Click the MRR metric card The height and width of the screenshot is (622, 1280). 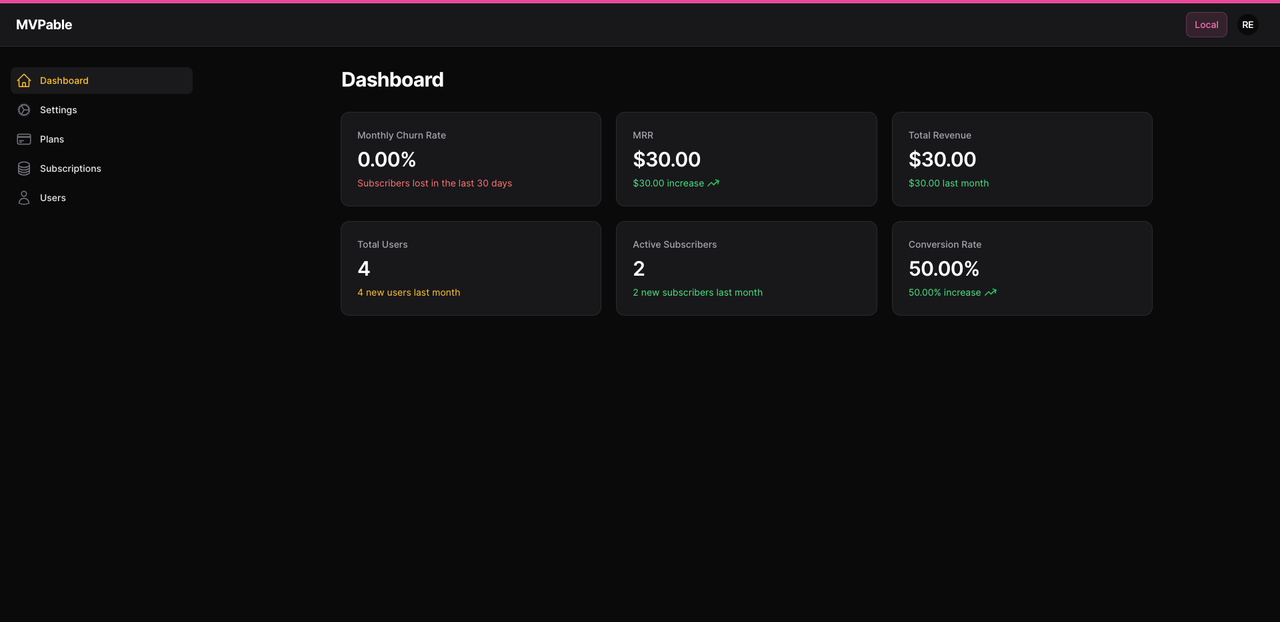(746, 159)
